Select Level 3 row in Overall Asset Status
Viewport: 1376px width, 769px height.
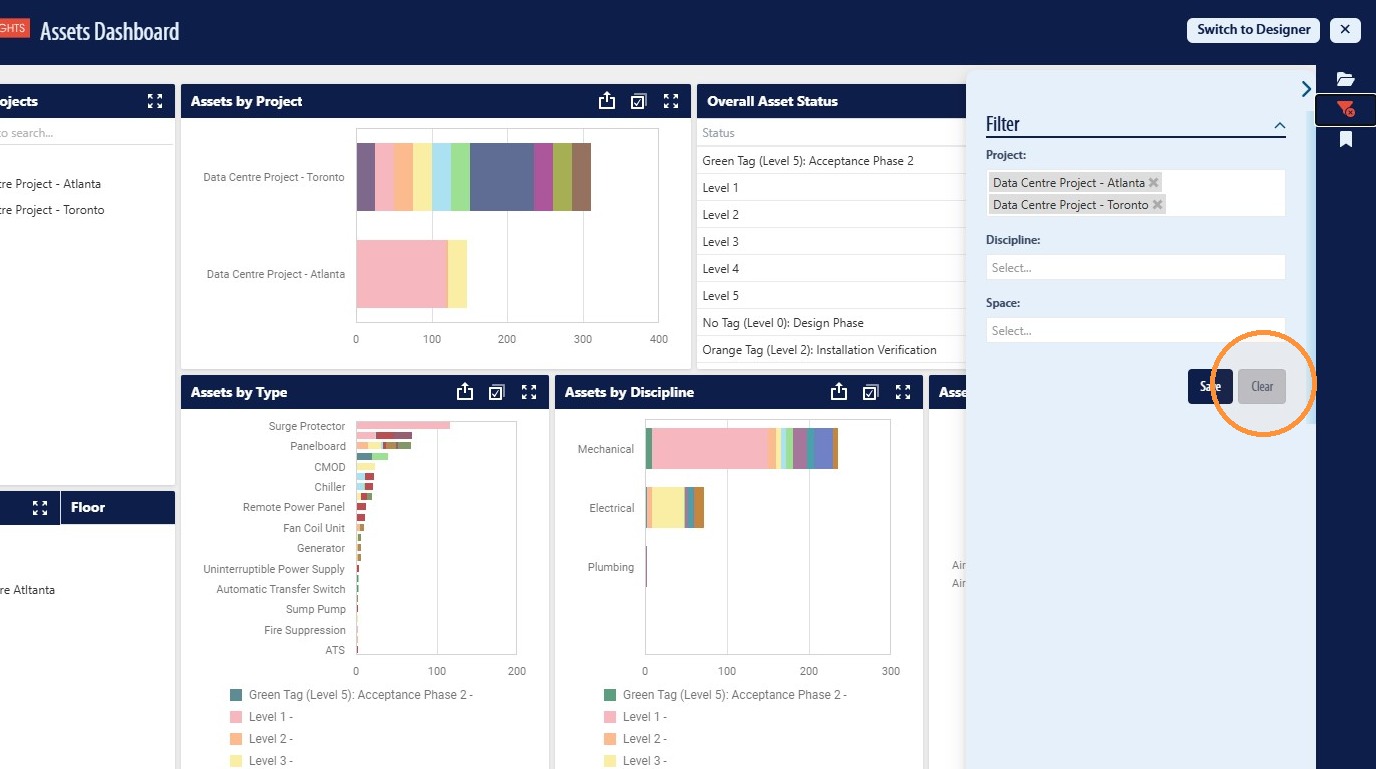(x=832, y=242)
